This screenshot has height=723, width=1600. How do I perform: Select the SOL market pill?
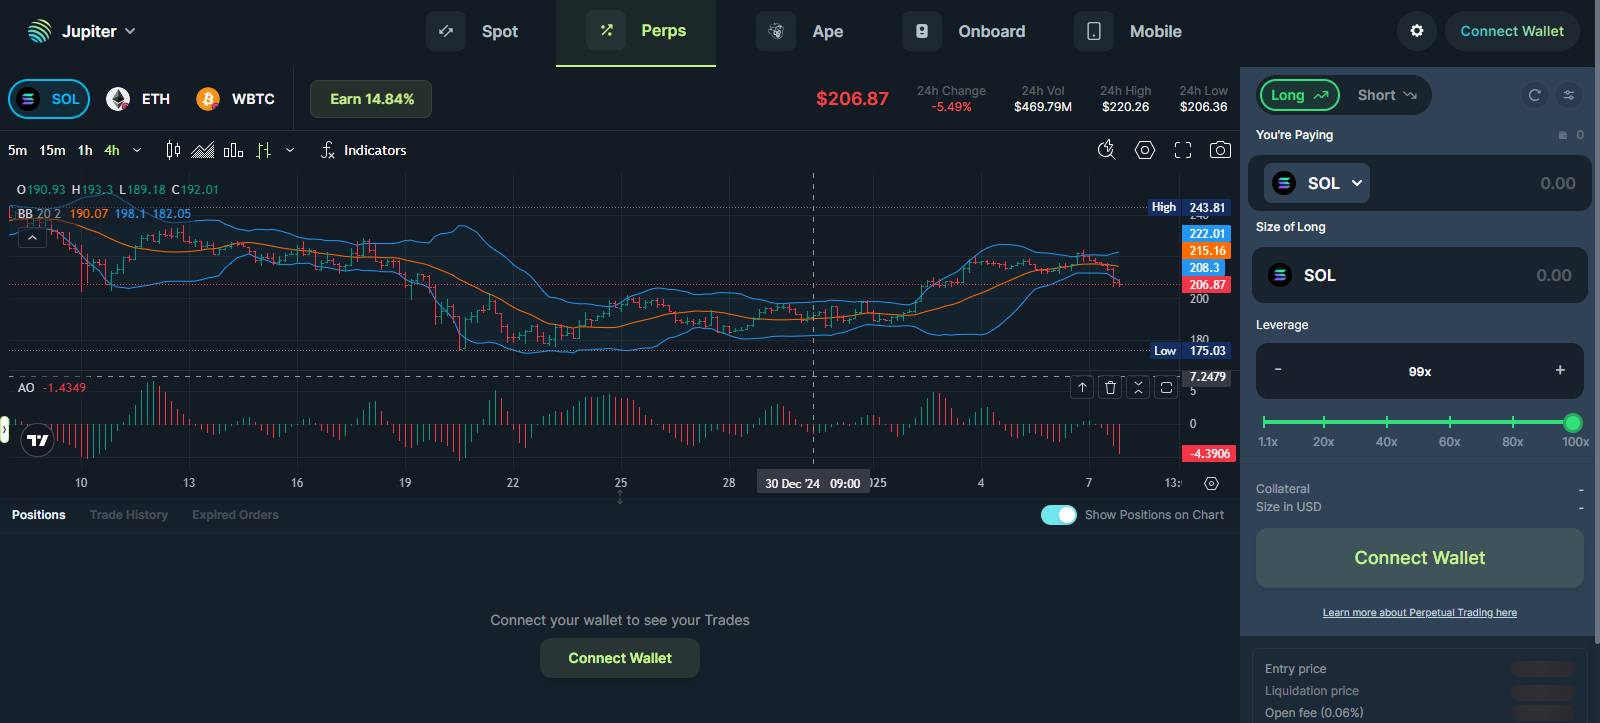pos(50,99)
